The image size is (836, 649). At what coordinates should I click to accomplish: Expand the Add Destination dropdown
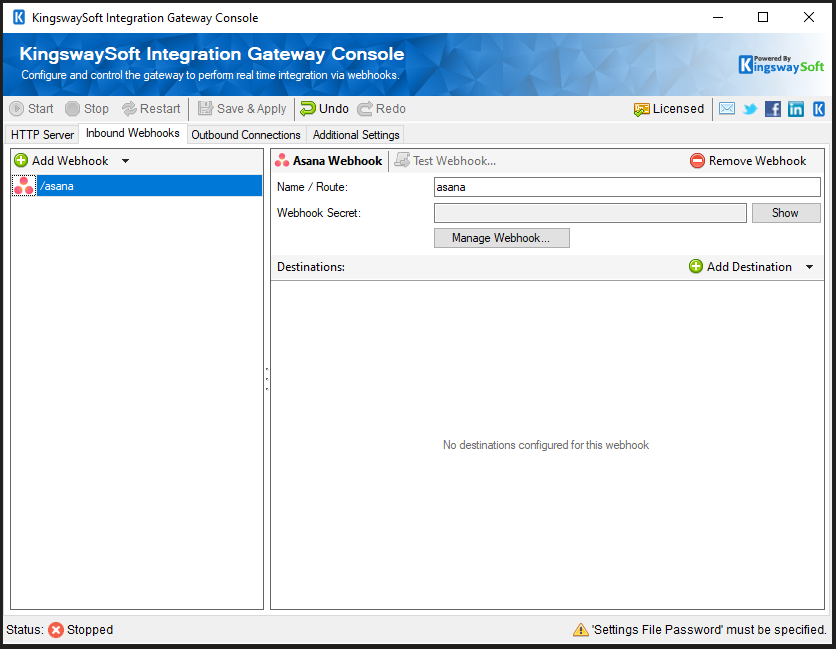(x=808, y=266)
